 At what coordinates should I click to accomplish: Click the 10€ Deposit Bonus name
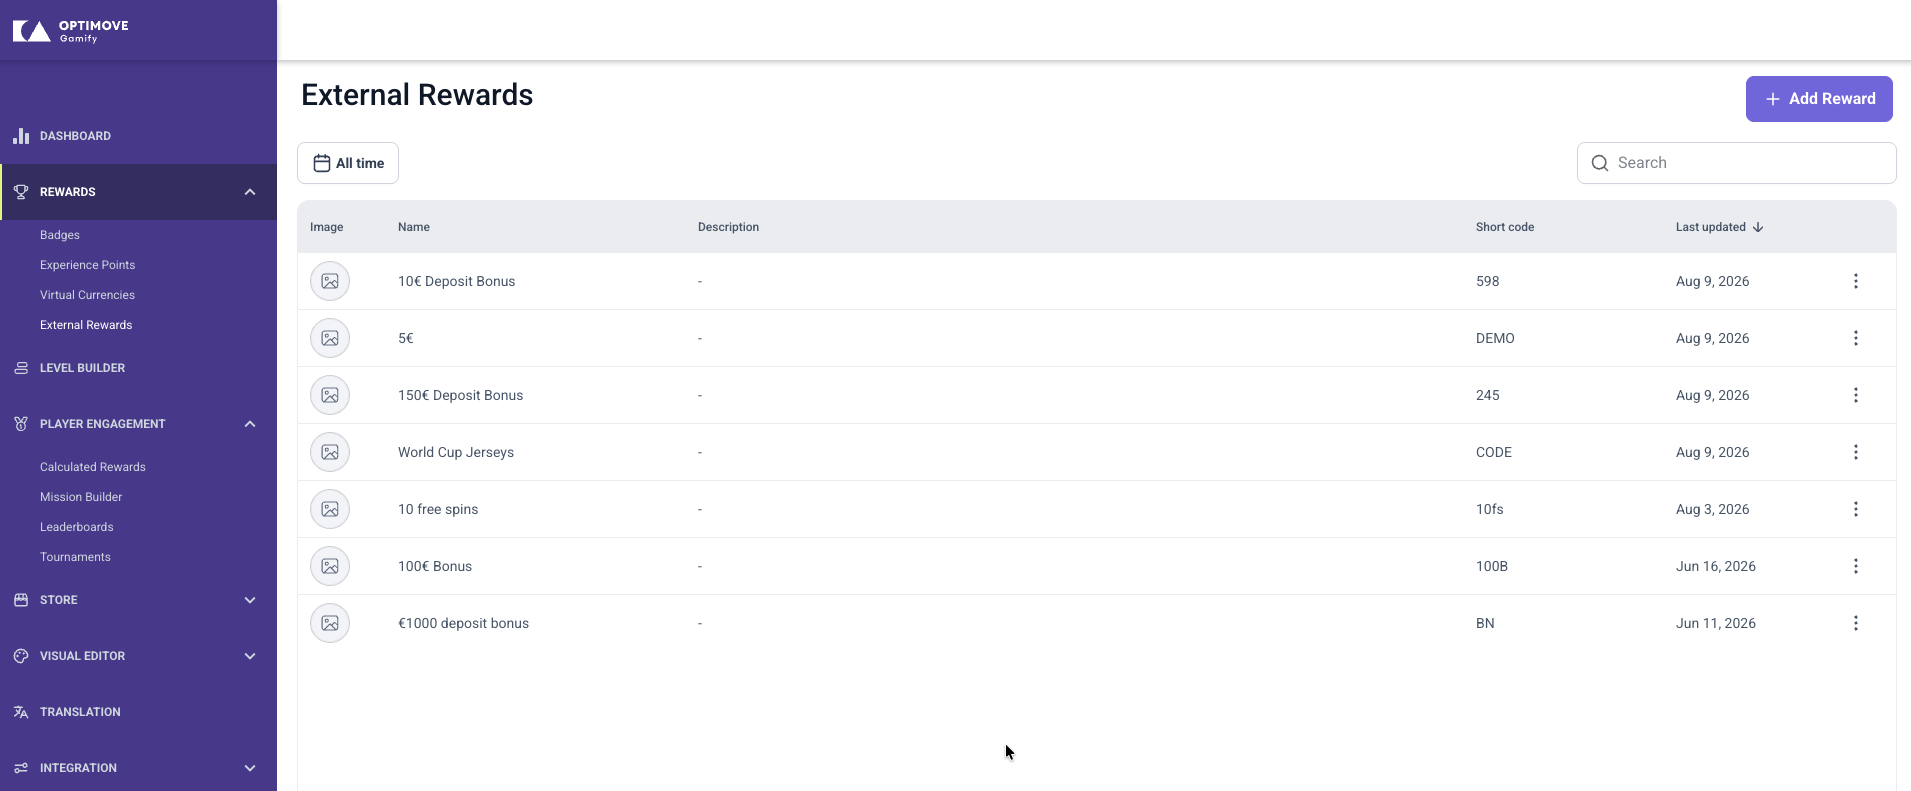click(x=457, y=281)
